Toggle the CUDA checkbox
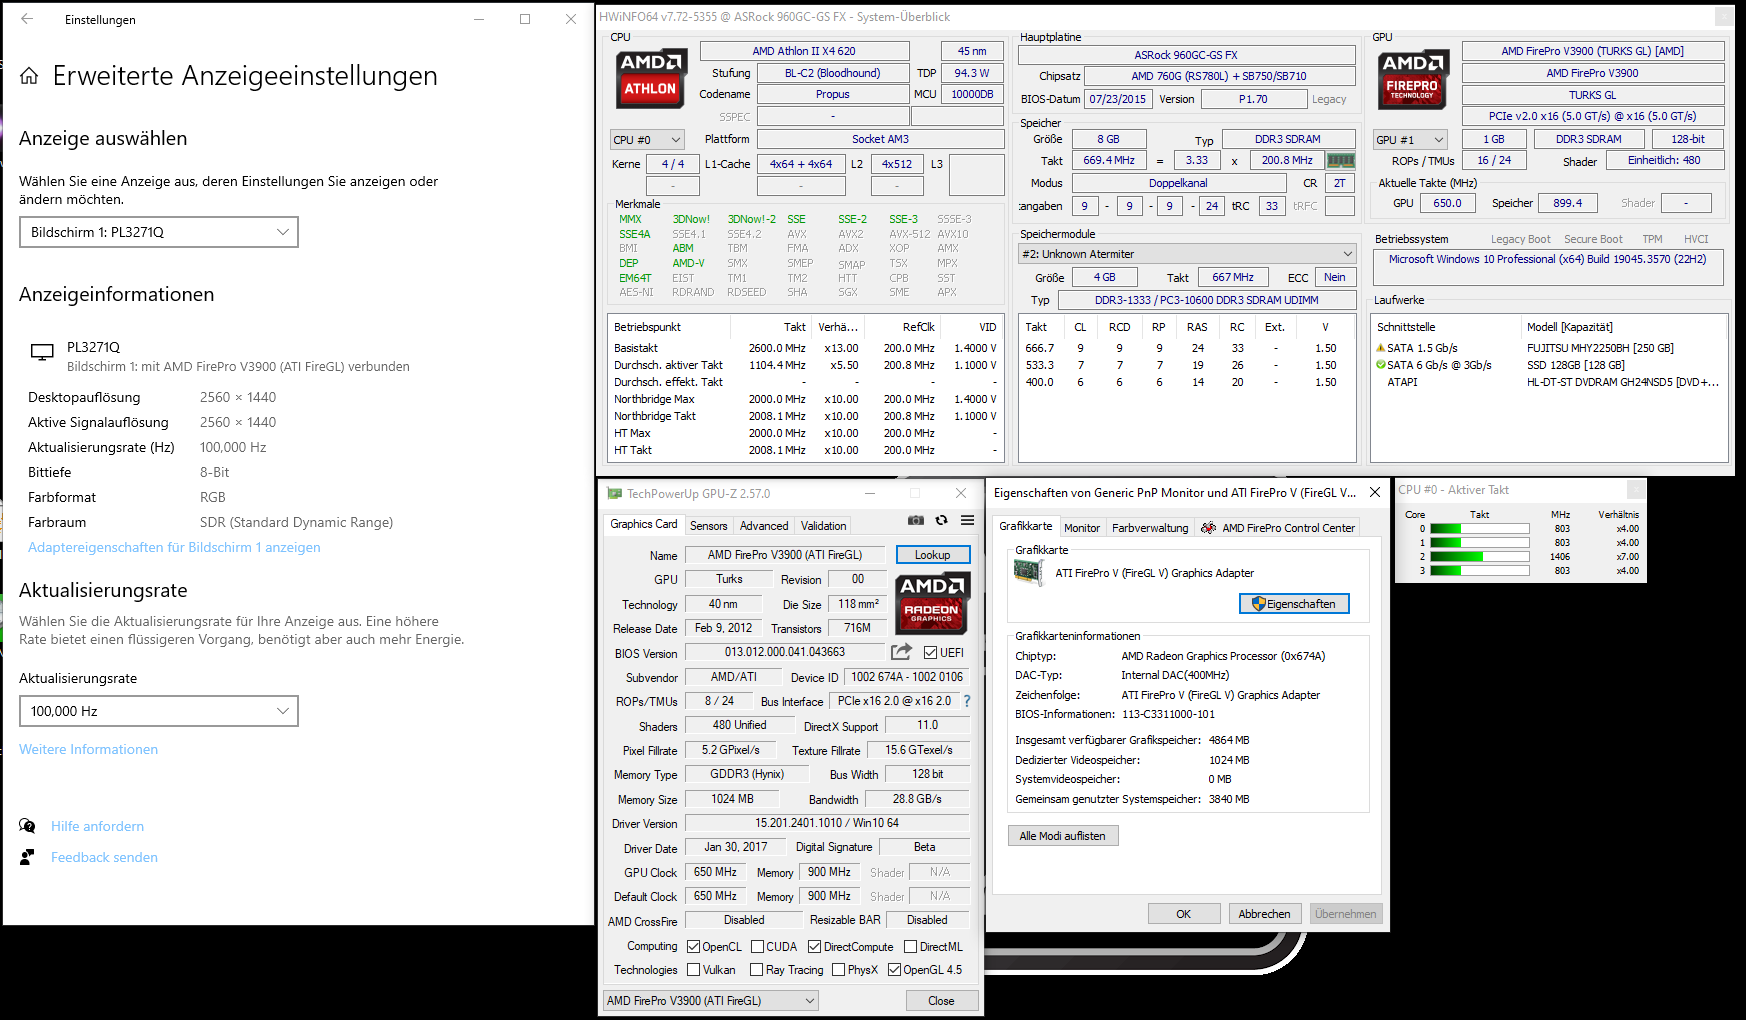This screenshot has height=1020, width=1746. click(758, 946)
